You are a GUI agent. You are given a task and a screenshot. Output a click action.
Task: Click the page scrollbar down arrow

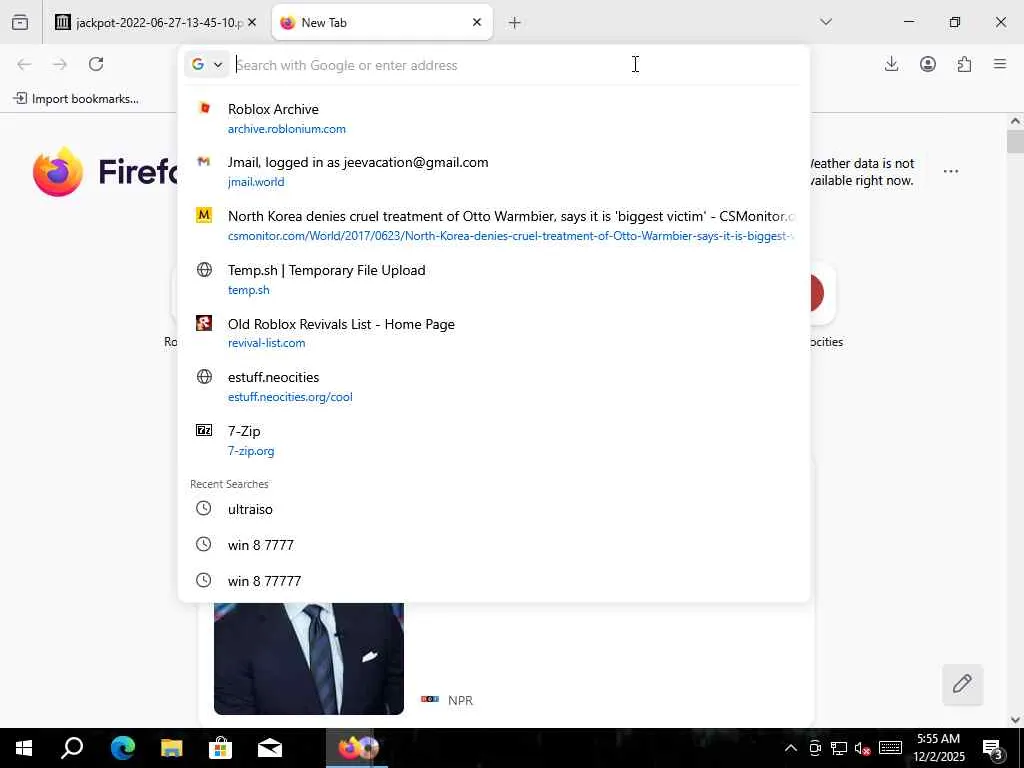[x=1015, y=720]
